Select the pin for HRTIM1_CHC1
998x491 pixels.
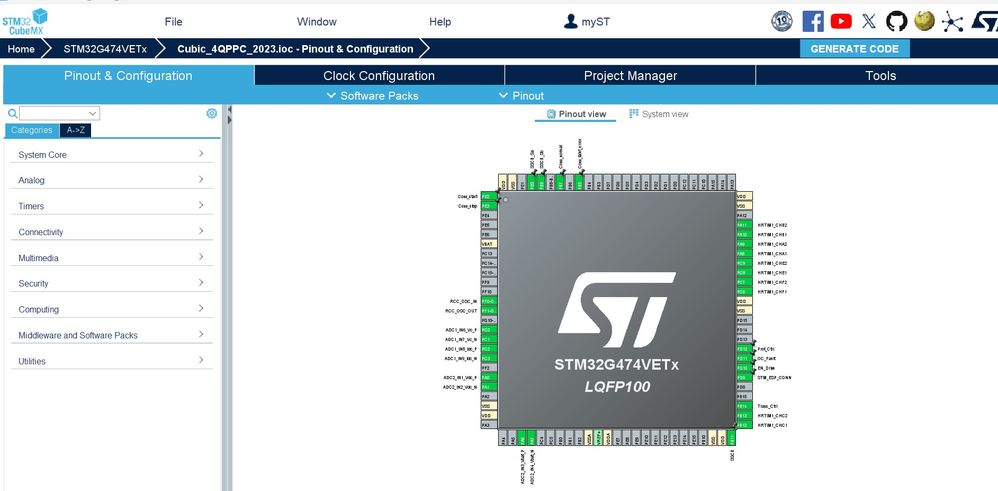[x=744, y=425]
